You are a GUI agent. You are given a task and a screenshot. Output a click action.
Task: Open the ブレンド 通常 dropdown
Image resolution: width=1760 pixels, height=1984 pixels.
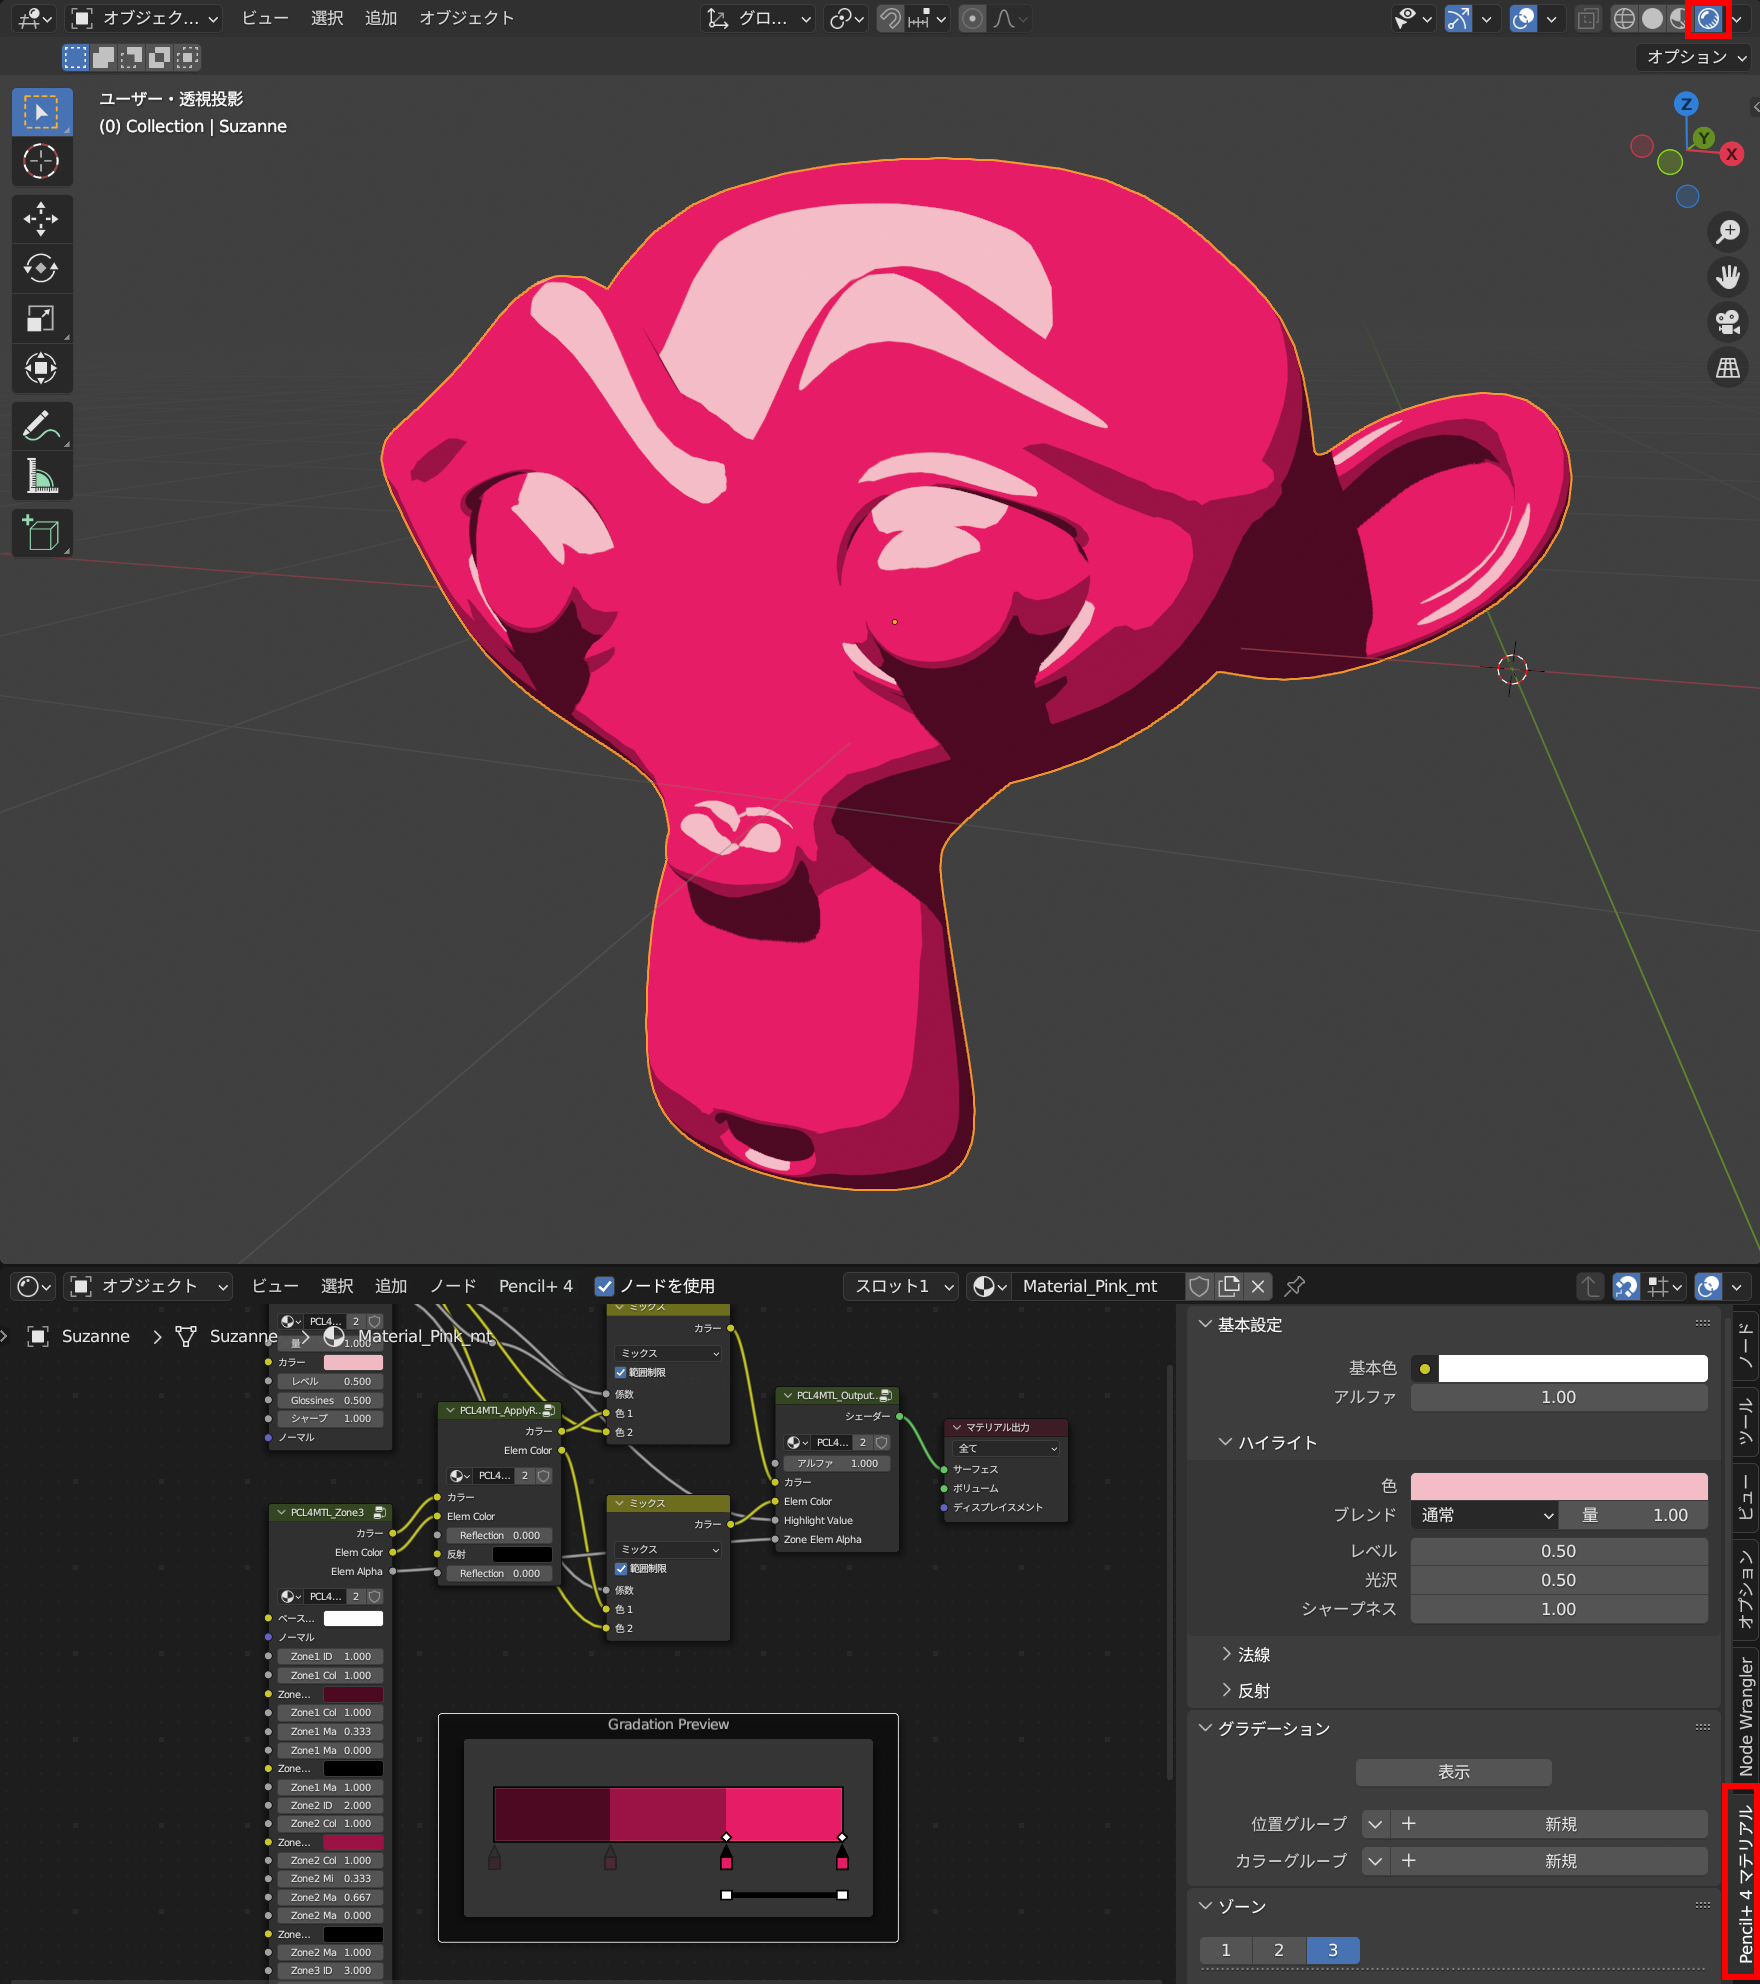click(x=1485, y=1515)
